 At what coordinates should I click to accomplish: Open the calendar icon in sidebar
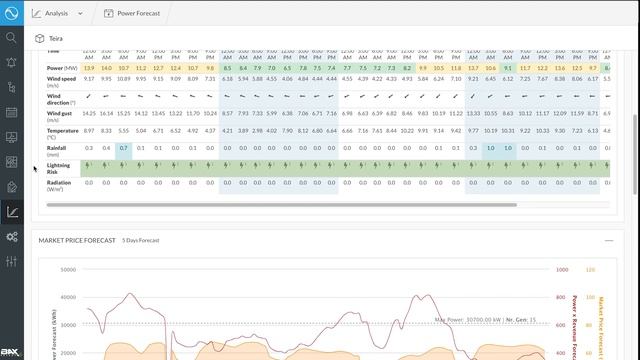point(11,112)
